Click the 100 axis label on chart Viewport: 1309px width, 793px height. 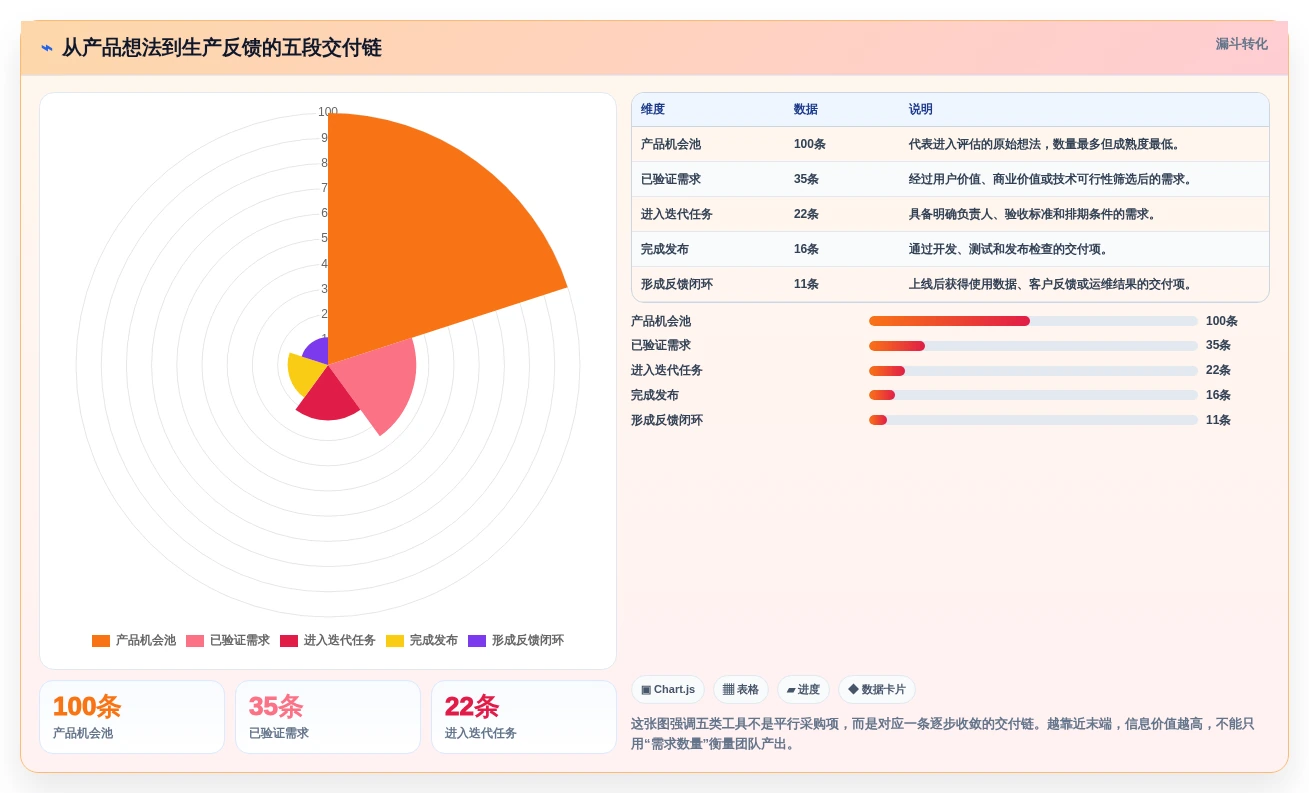328,112
